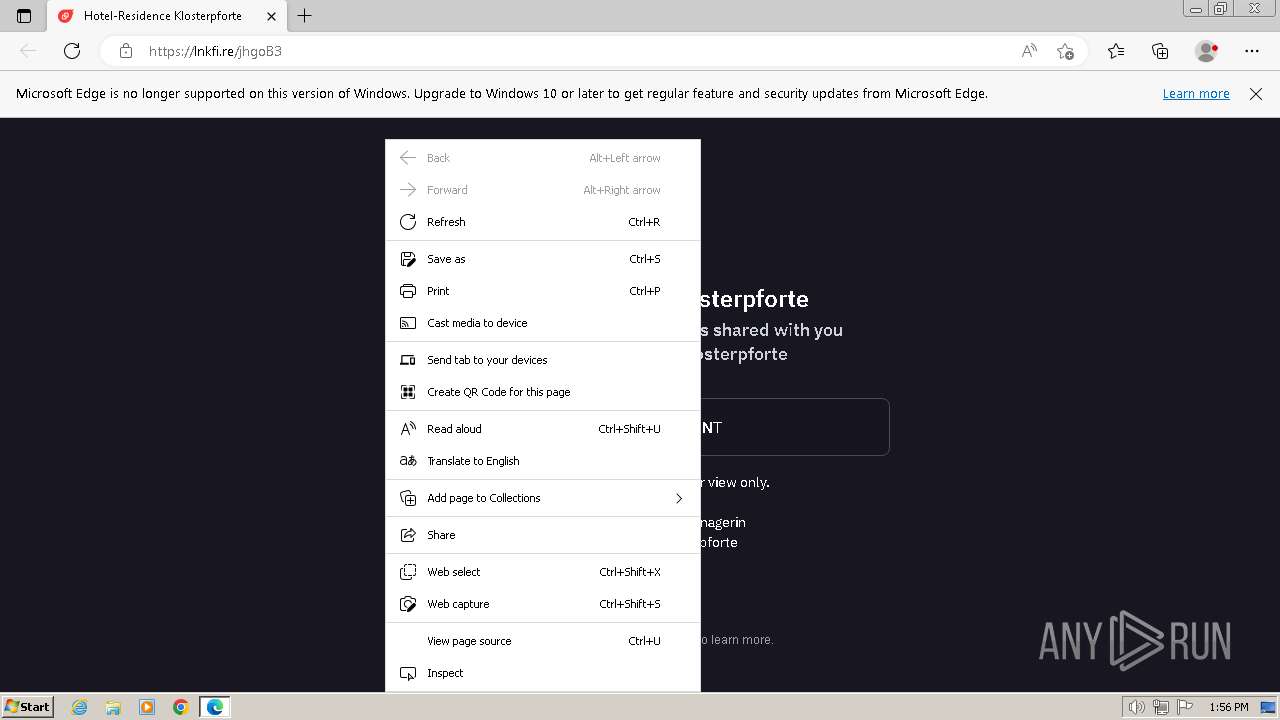Click the Cast media icon
The width and height of the screenshot is (1280, 720).
click(408, 323)
